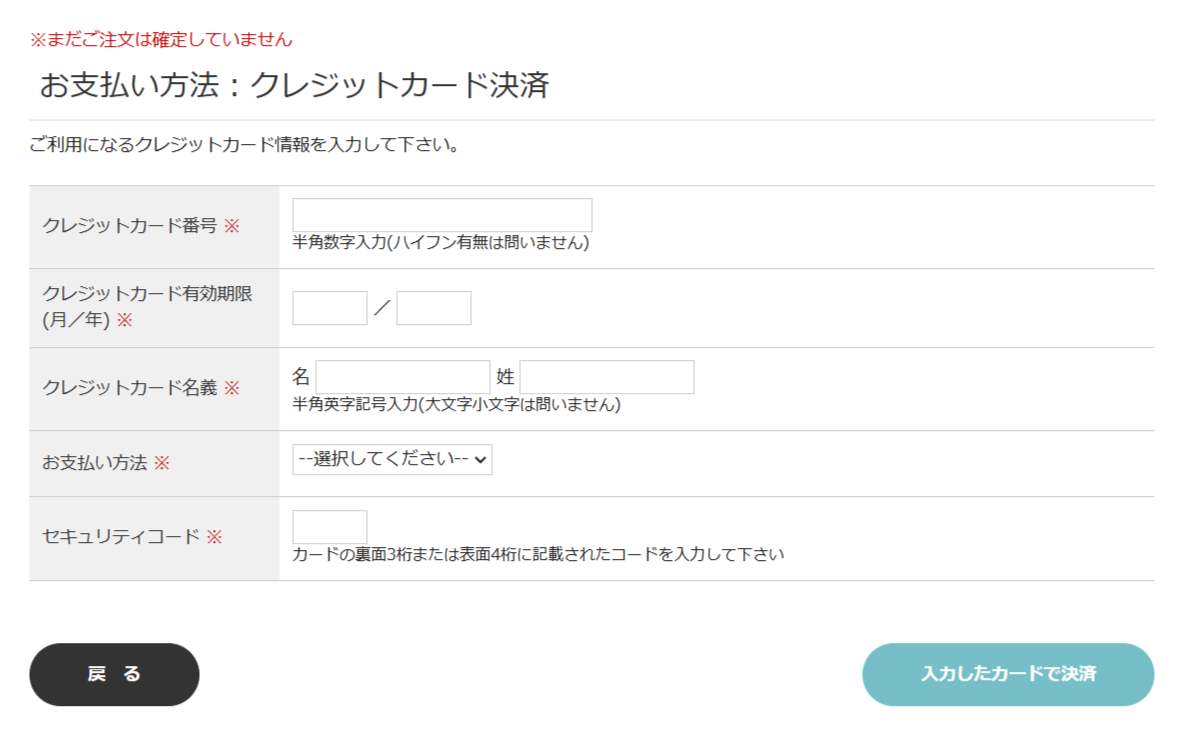Click the クレジットカード番号 row label
This screenshot has height=738, width=1195.
tap(130, 226)
